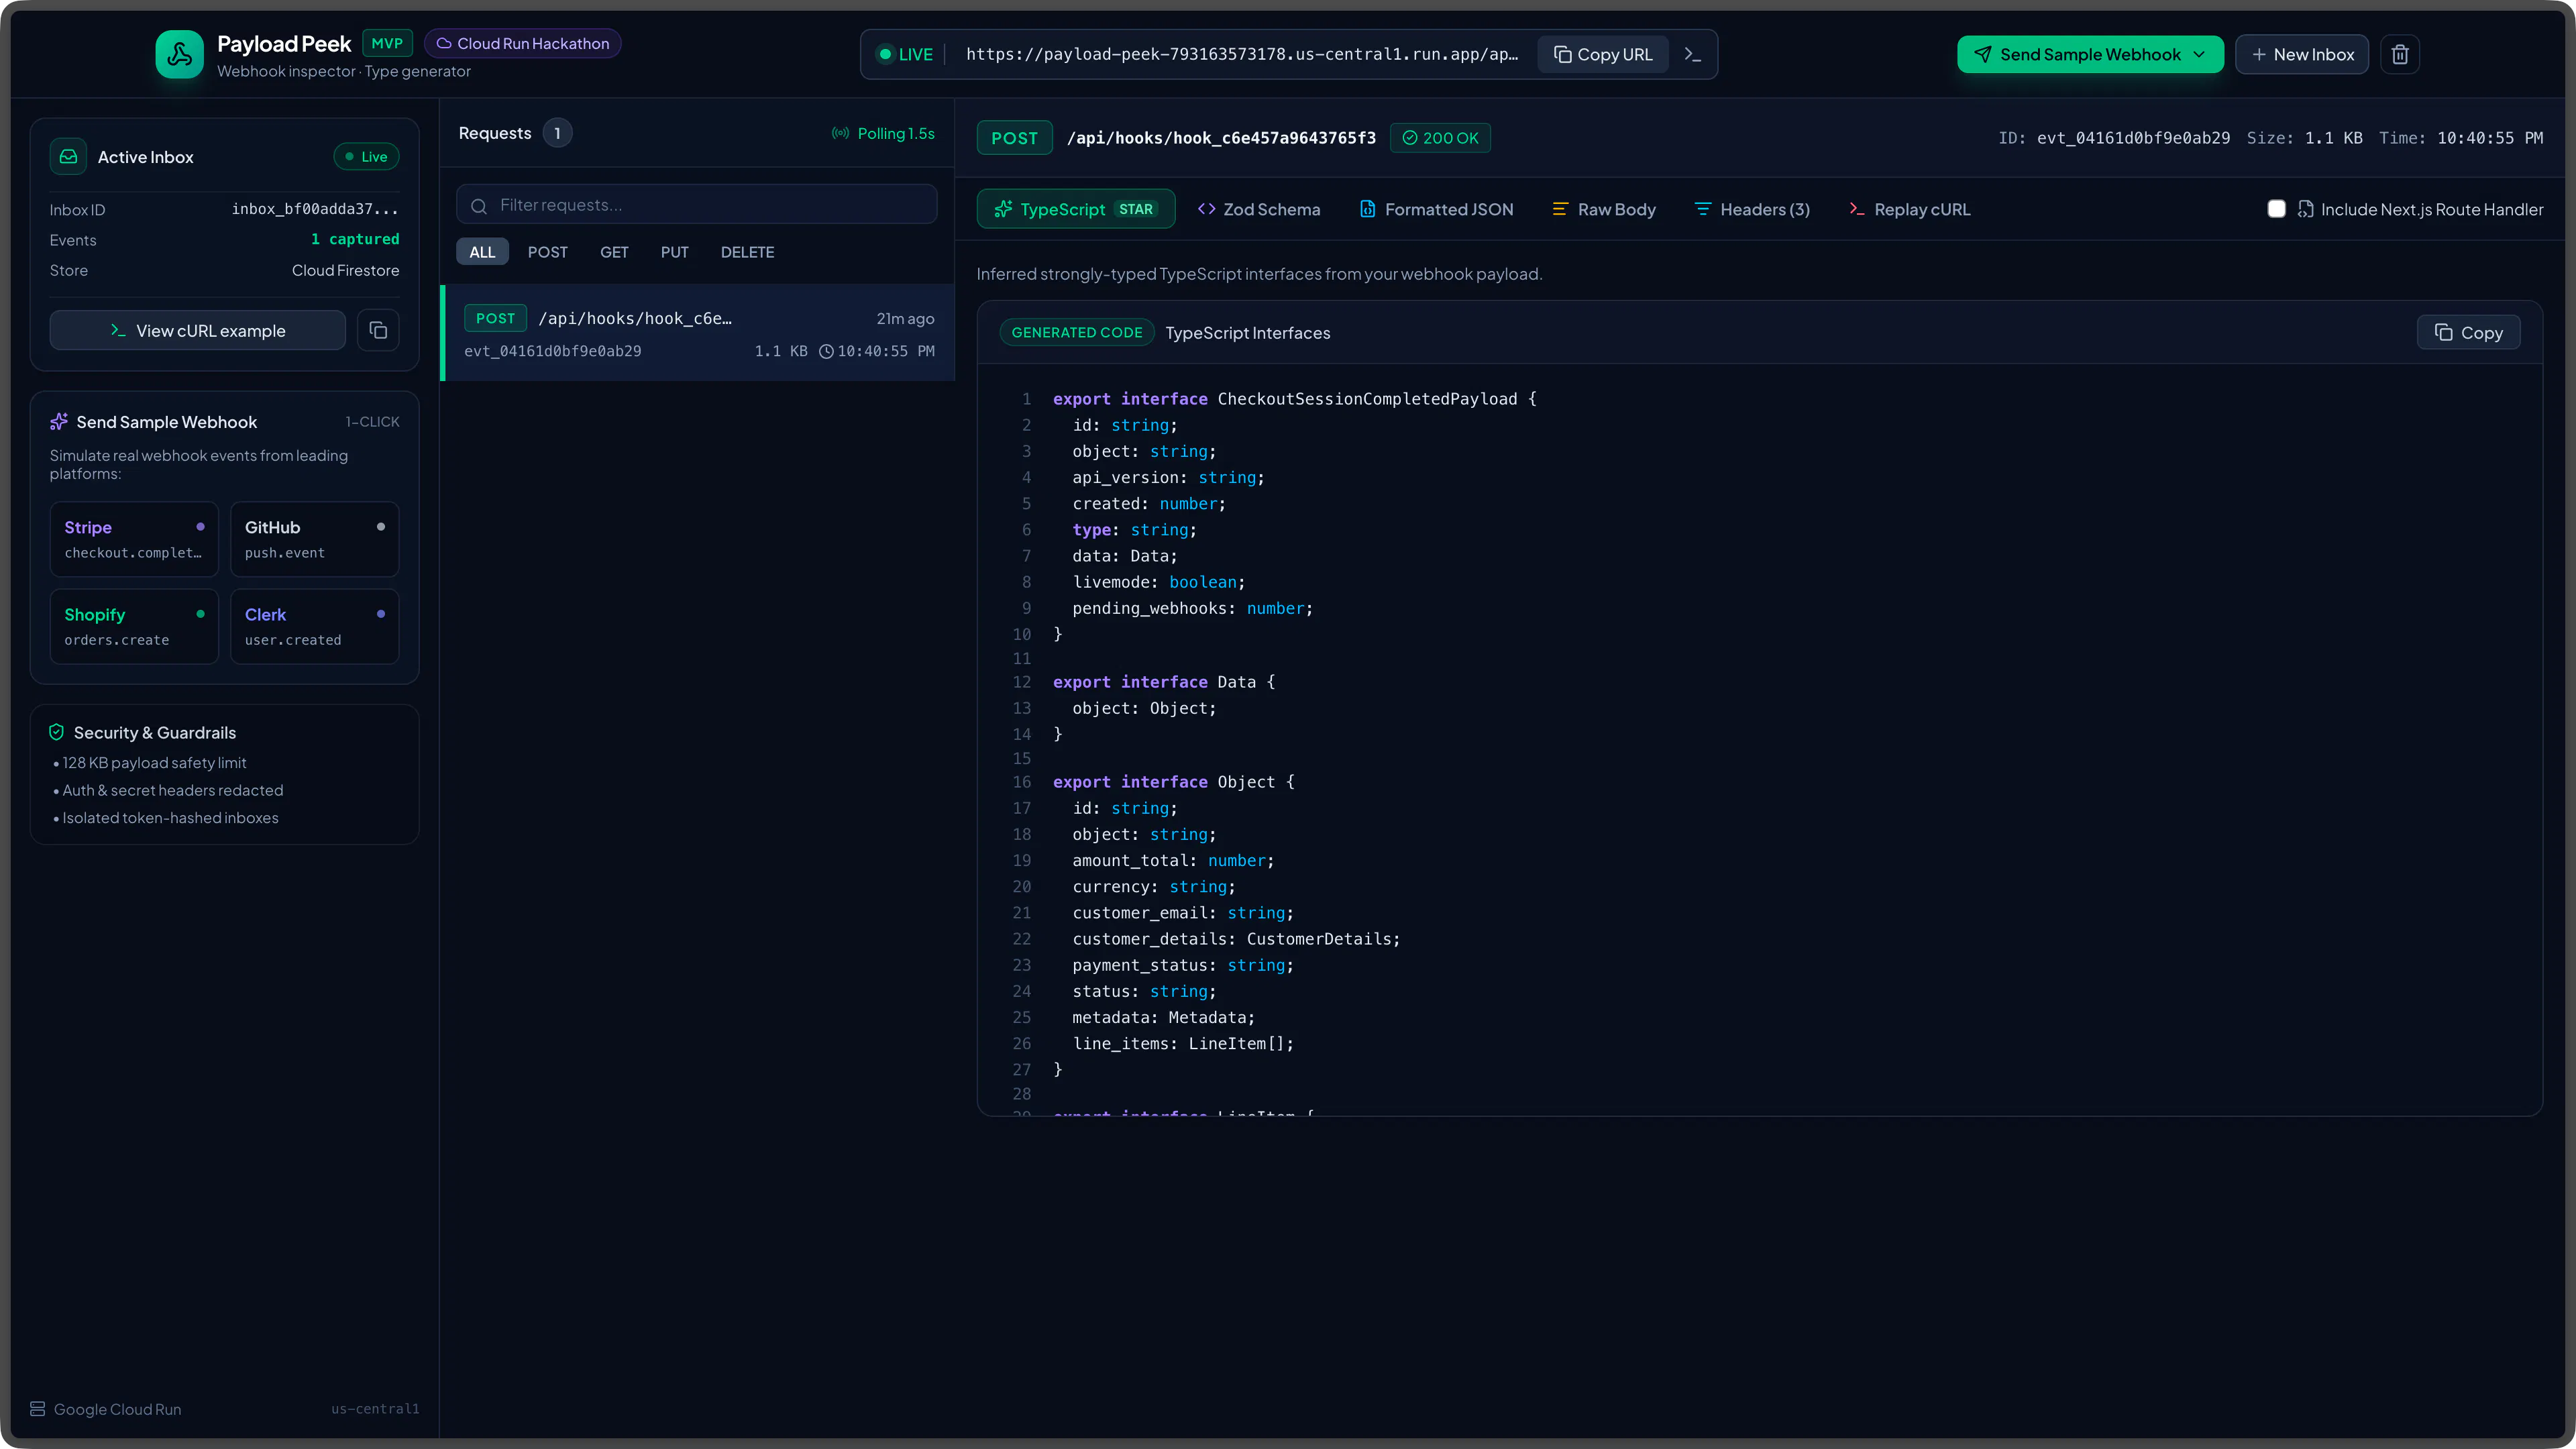Open the terminal icon beside Copy URL

[1692, 54]
